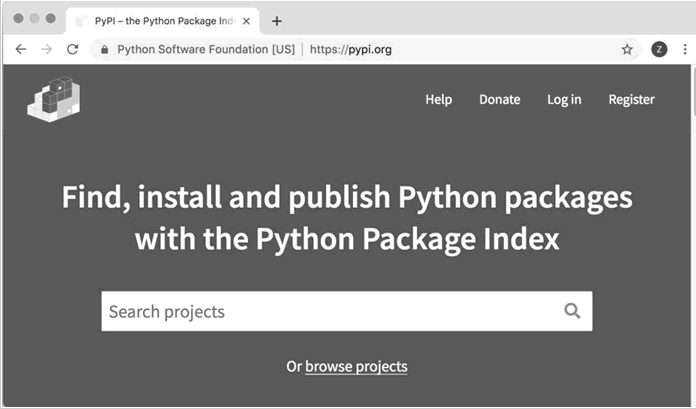
Task: Reload the page with the refresh icon
Action: [72, 49]
